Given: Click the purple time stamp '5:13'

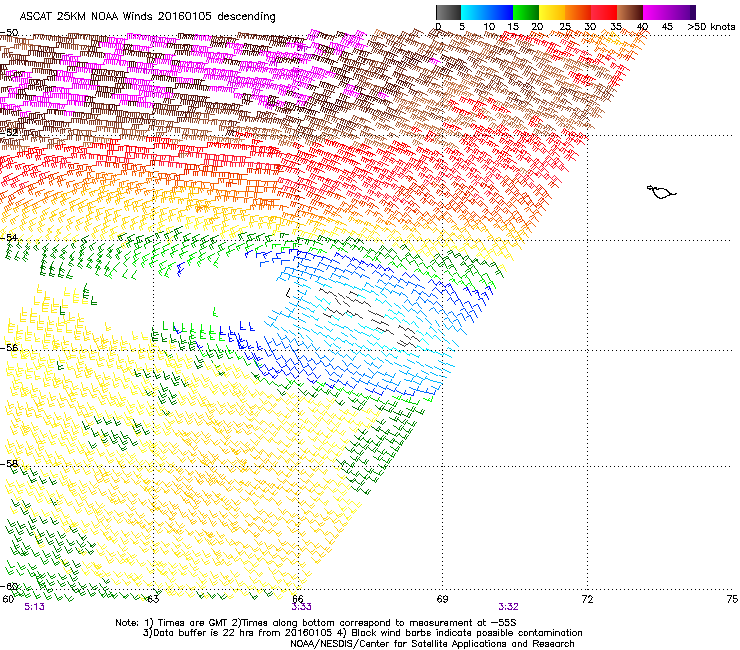Looking at the screenshot, I should point(34,607).
